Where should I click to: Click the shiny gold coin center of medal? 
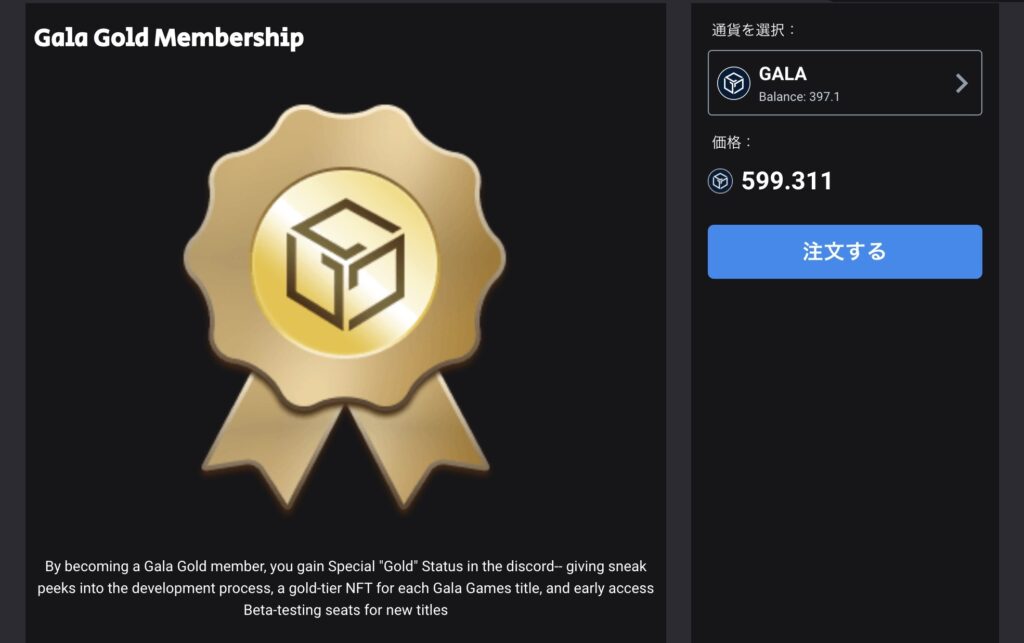point(345,263)
